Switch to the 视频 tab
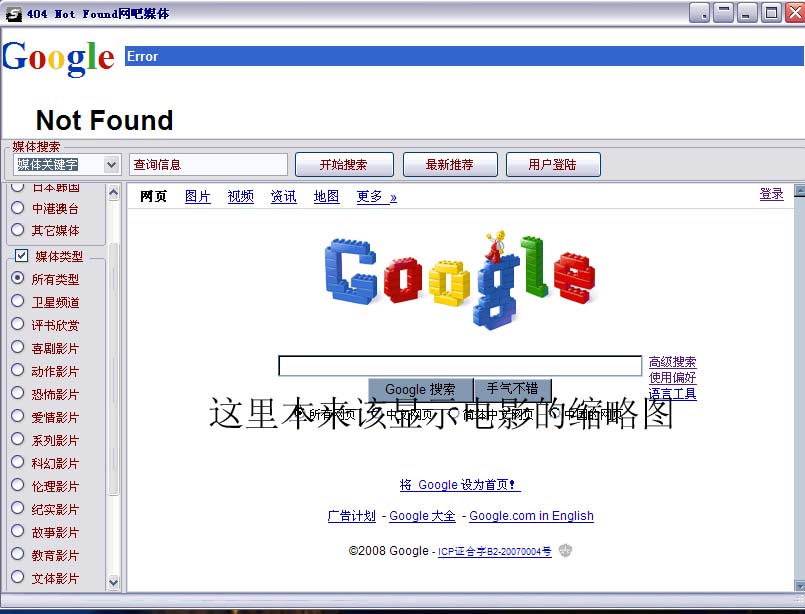 (x=240, y=196)
